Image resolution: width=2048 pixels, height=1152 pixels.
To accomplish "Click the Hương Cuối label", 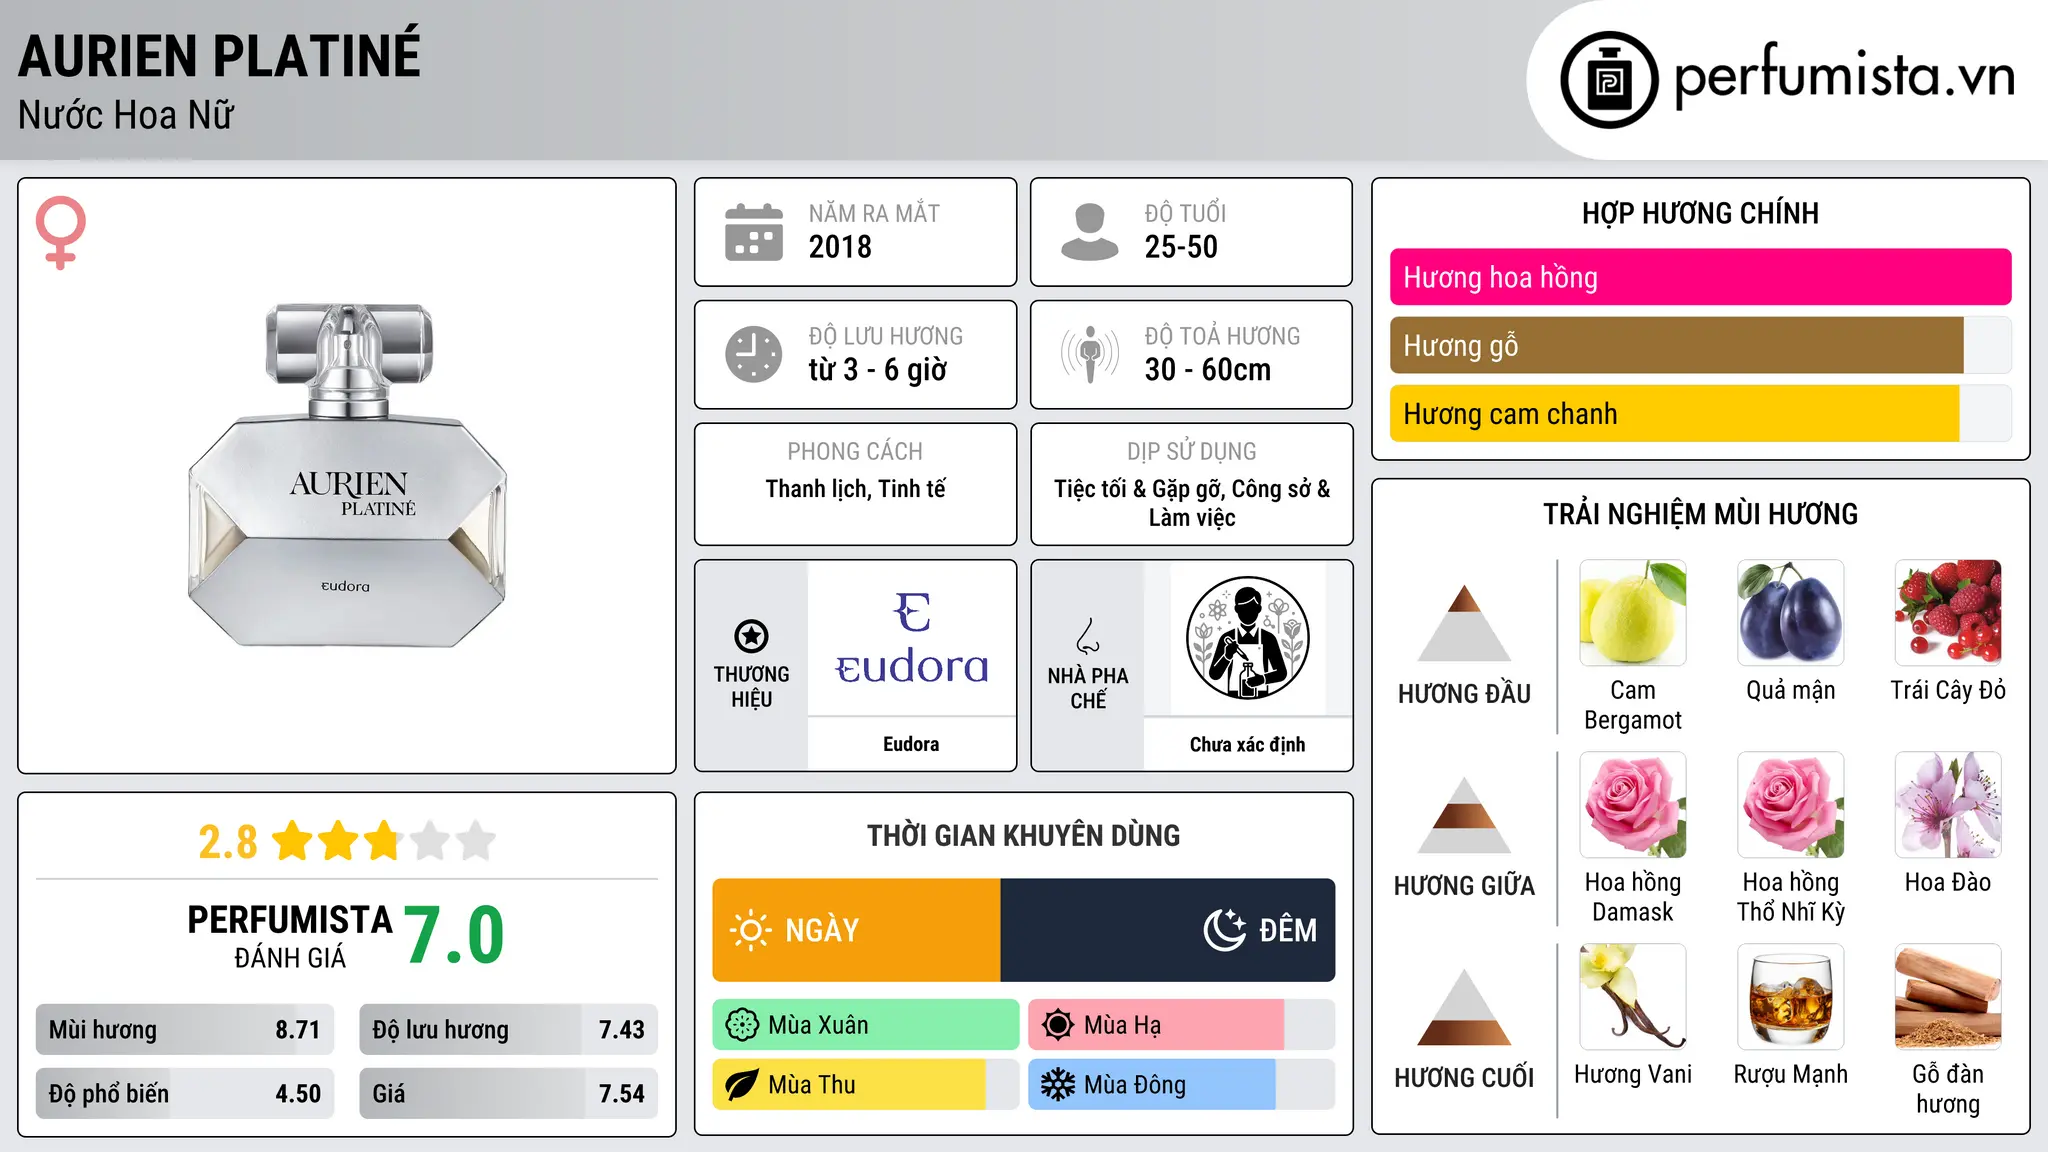I will coord(1464,1078).
